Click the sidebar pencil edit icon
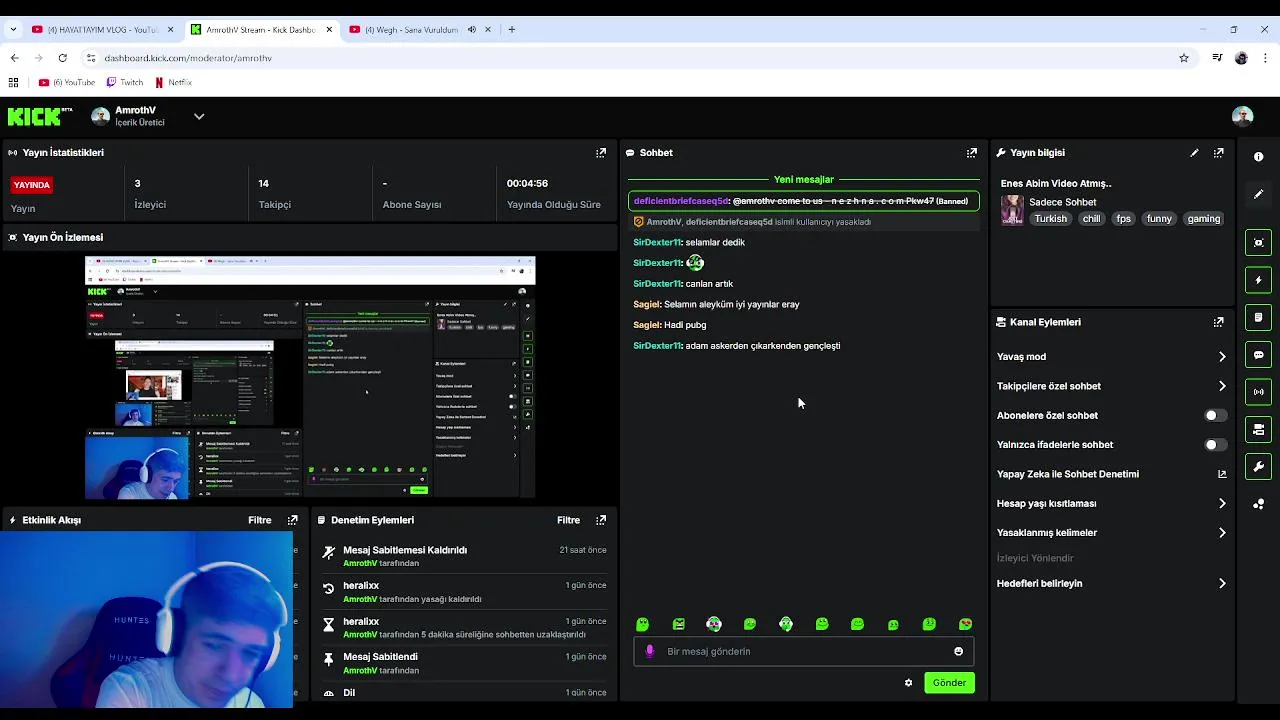This screenshot has width=1280, height=720. click(1258, 194)
